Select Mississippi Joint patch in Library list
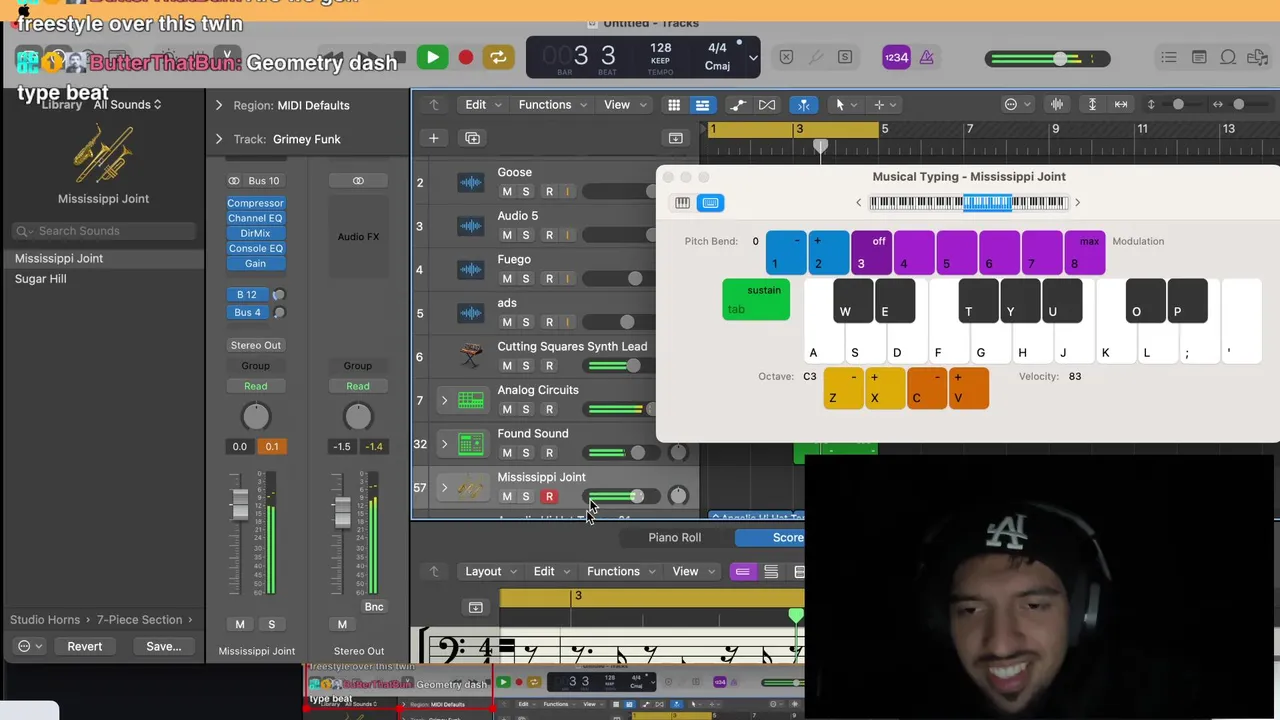1280x720 pixels. [103, 258]
